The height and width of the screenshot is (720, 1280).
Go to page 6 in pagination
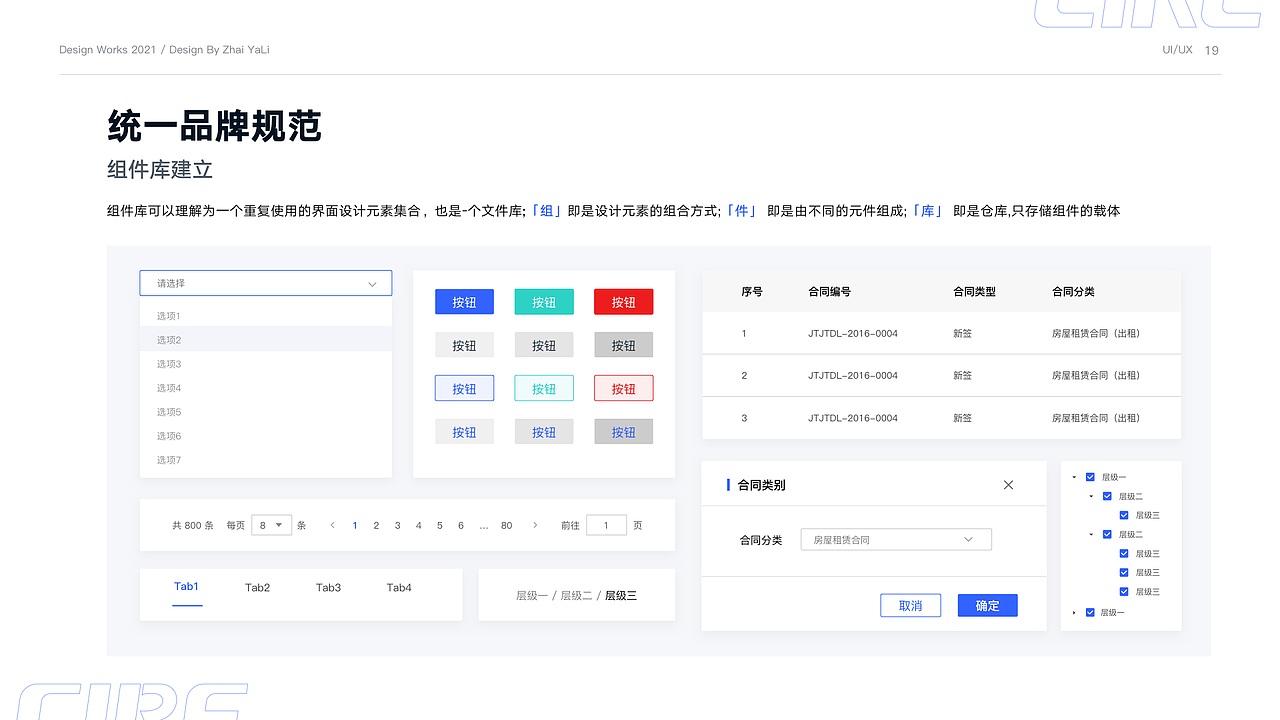pos(461,525)
